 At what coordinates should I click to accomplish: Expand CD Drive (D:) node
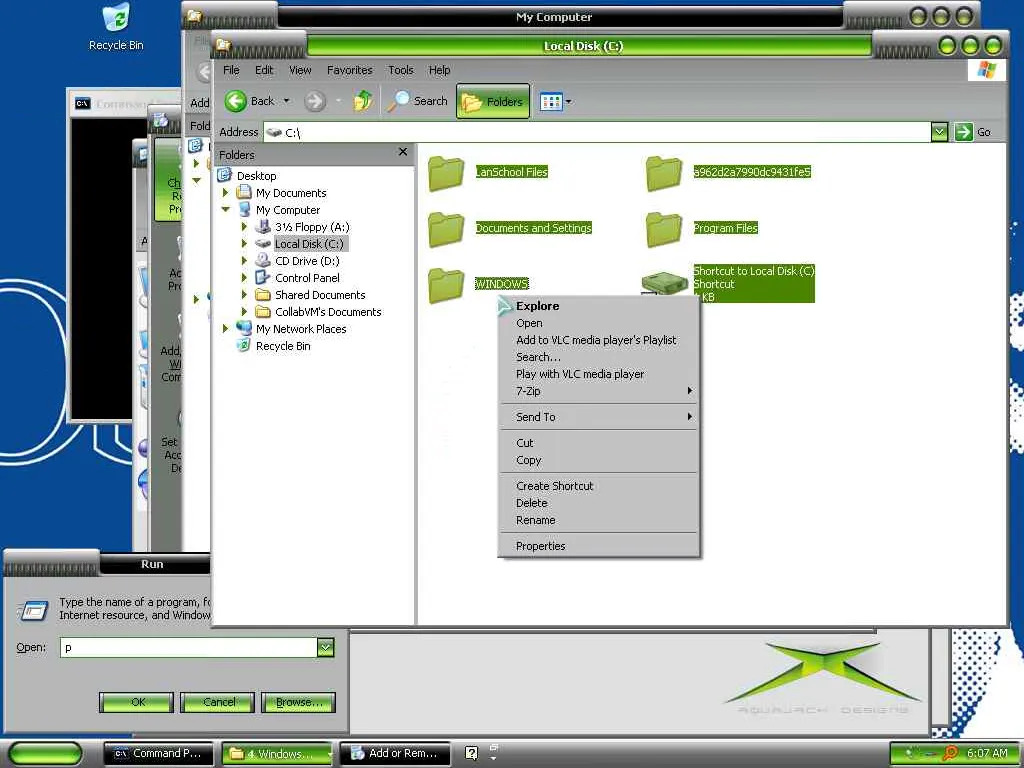point(244,261)
